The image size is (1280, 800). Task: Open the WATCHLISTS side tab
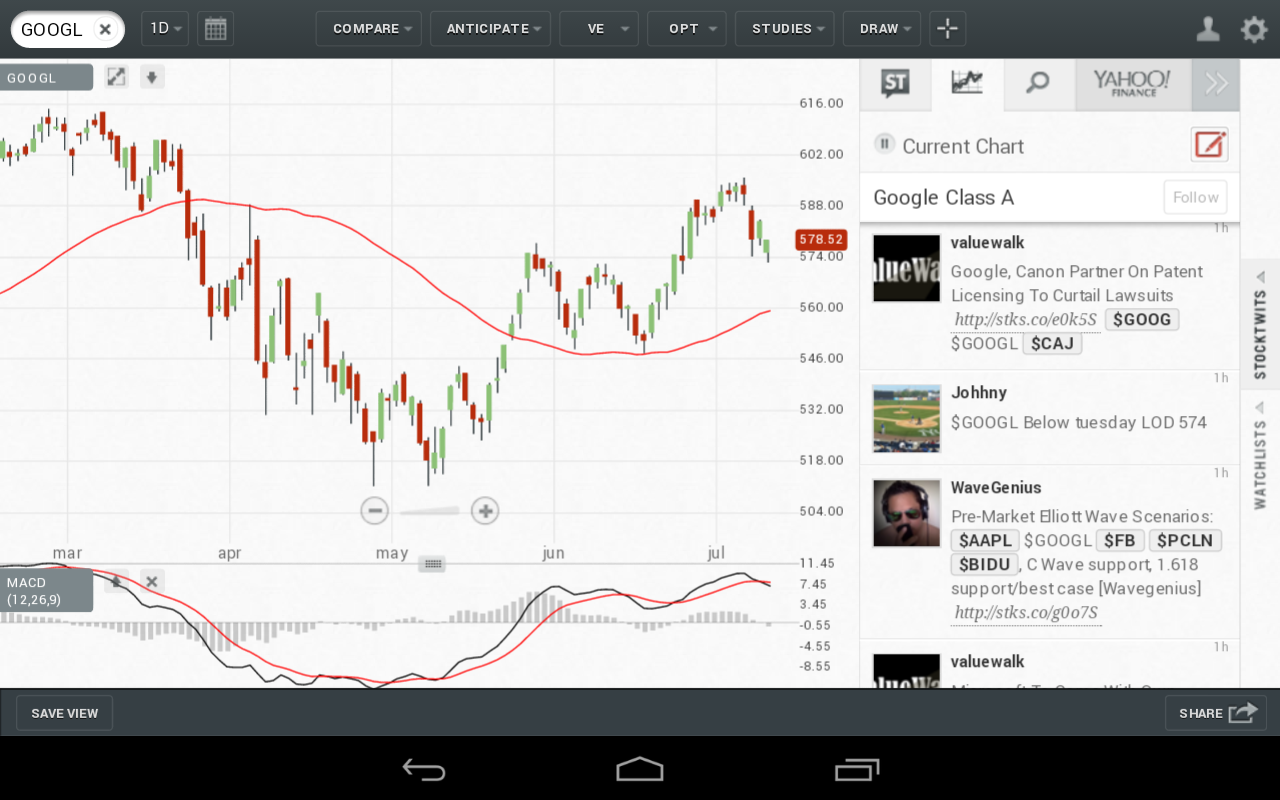pyautogui.click(x=1260, y=455)
